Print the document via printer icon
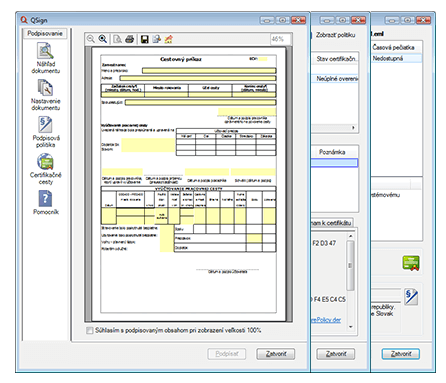This screenshot has width=446, height=383. [x=129, y=39]
